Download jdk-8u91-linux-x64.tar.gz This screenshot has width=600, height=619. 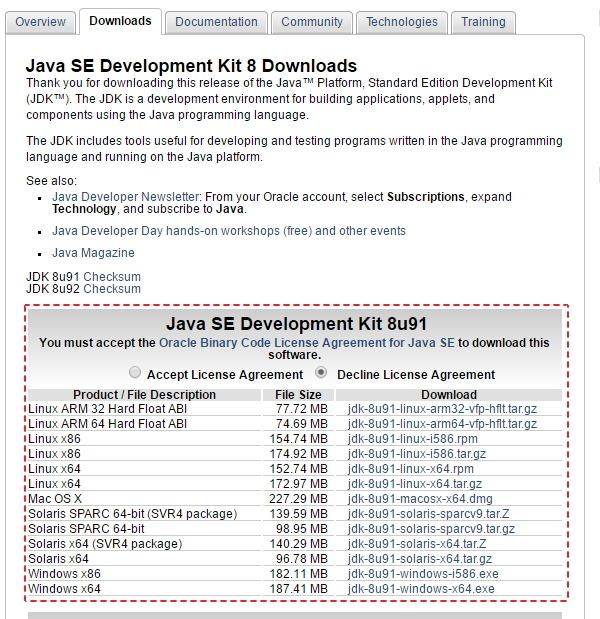pos(415,484)
